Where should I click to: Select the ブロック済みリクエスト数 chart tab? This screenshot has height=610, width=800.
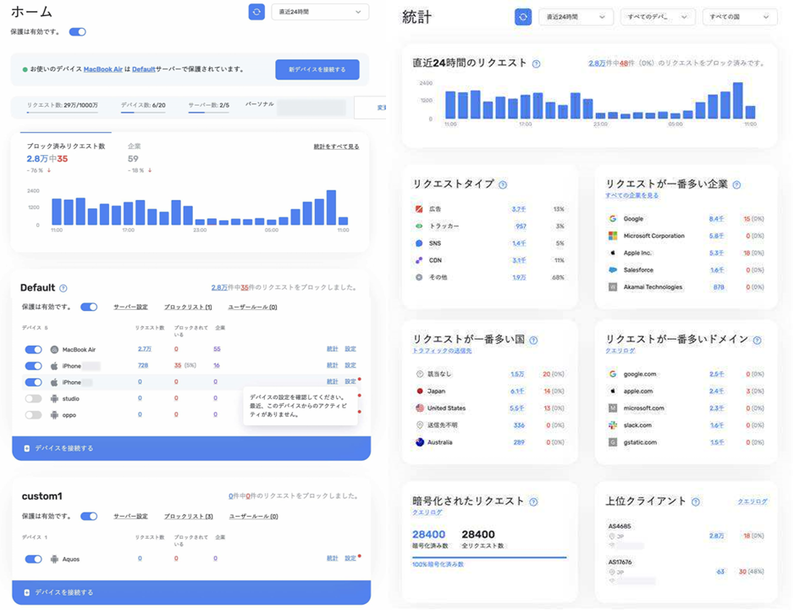click(66, 146)
